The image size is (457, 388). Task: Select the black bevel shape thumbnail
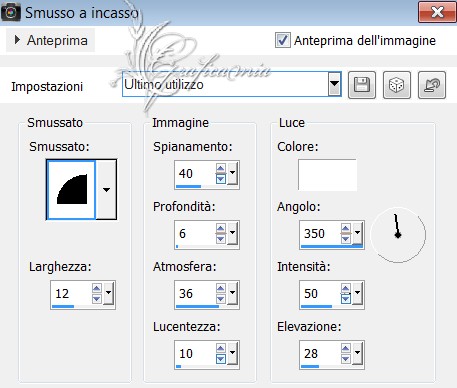[x=72, y=189]
